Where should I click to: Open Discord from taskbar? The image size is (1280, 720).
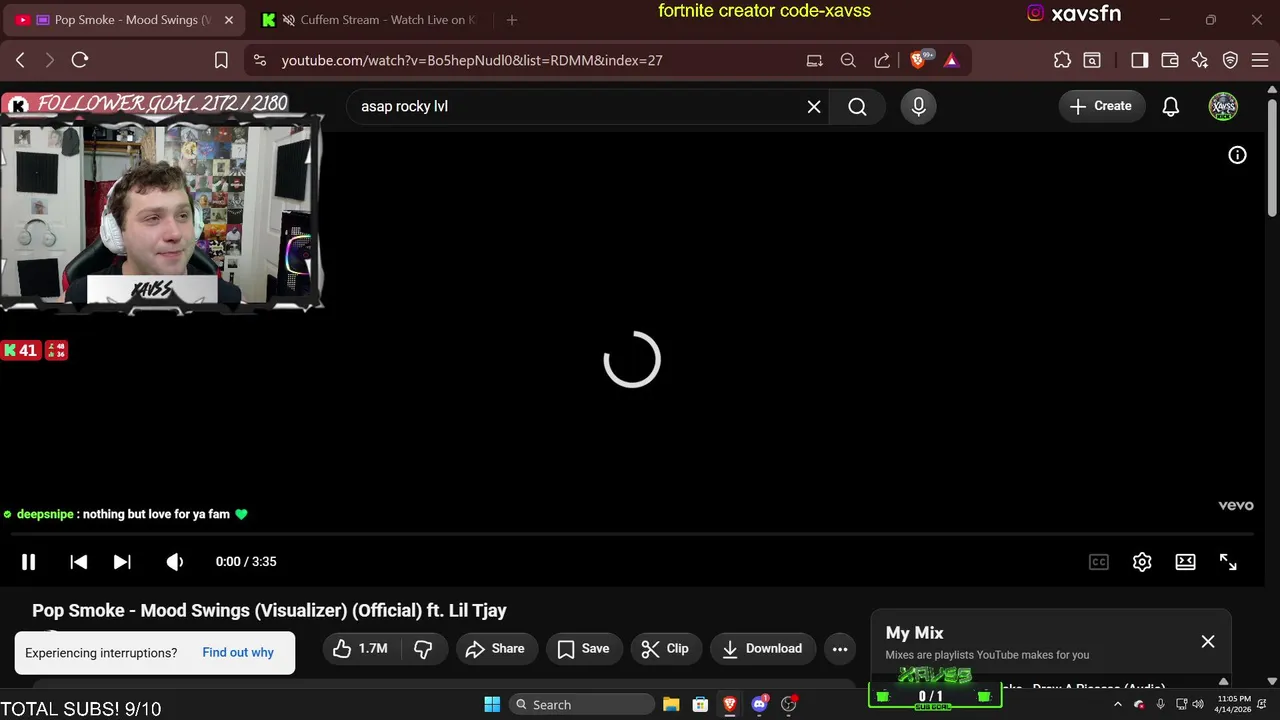point(759,704)
